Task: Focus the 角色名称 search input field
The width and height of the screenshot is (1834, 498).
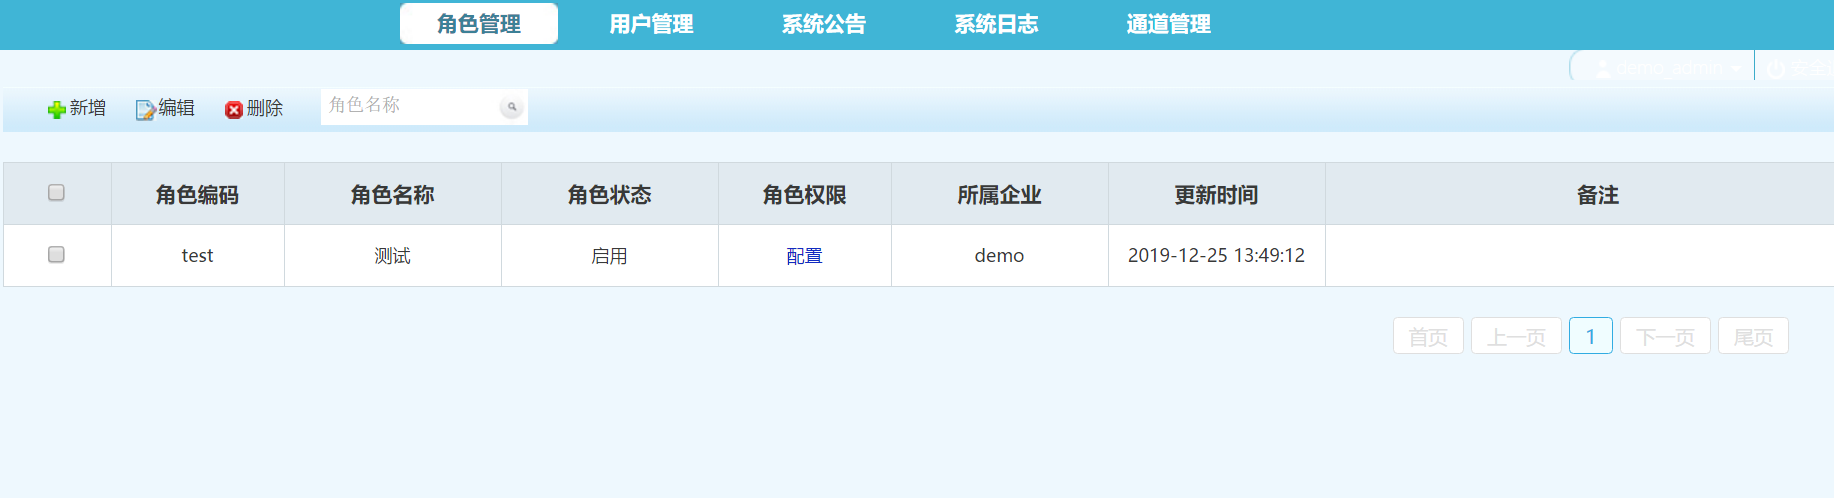Action: (410, 106)
